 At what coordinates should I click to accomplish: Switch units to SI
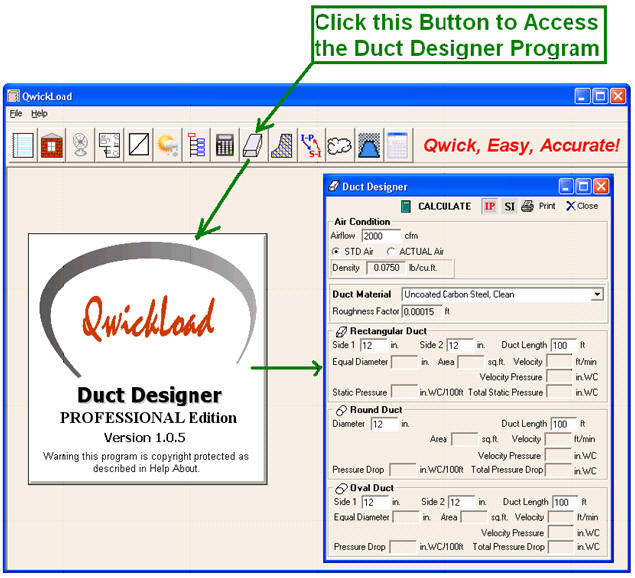click(509, 206)
